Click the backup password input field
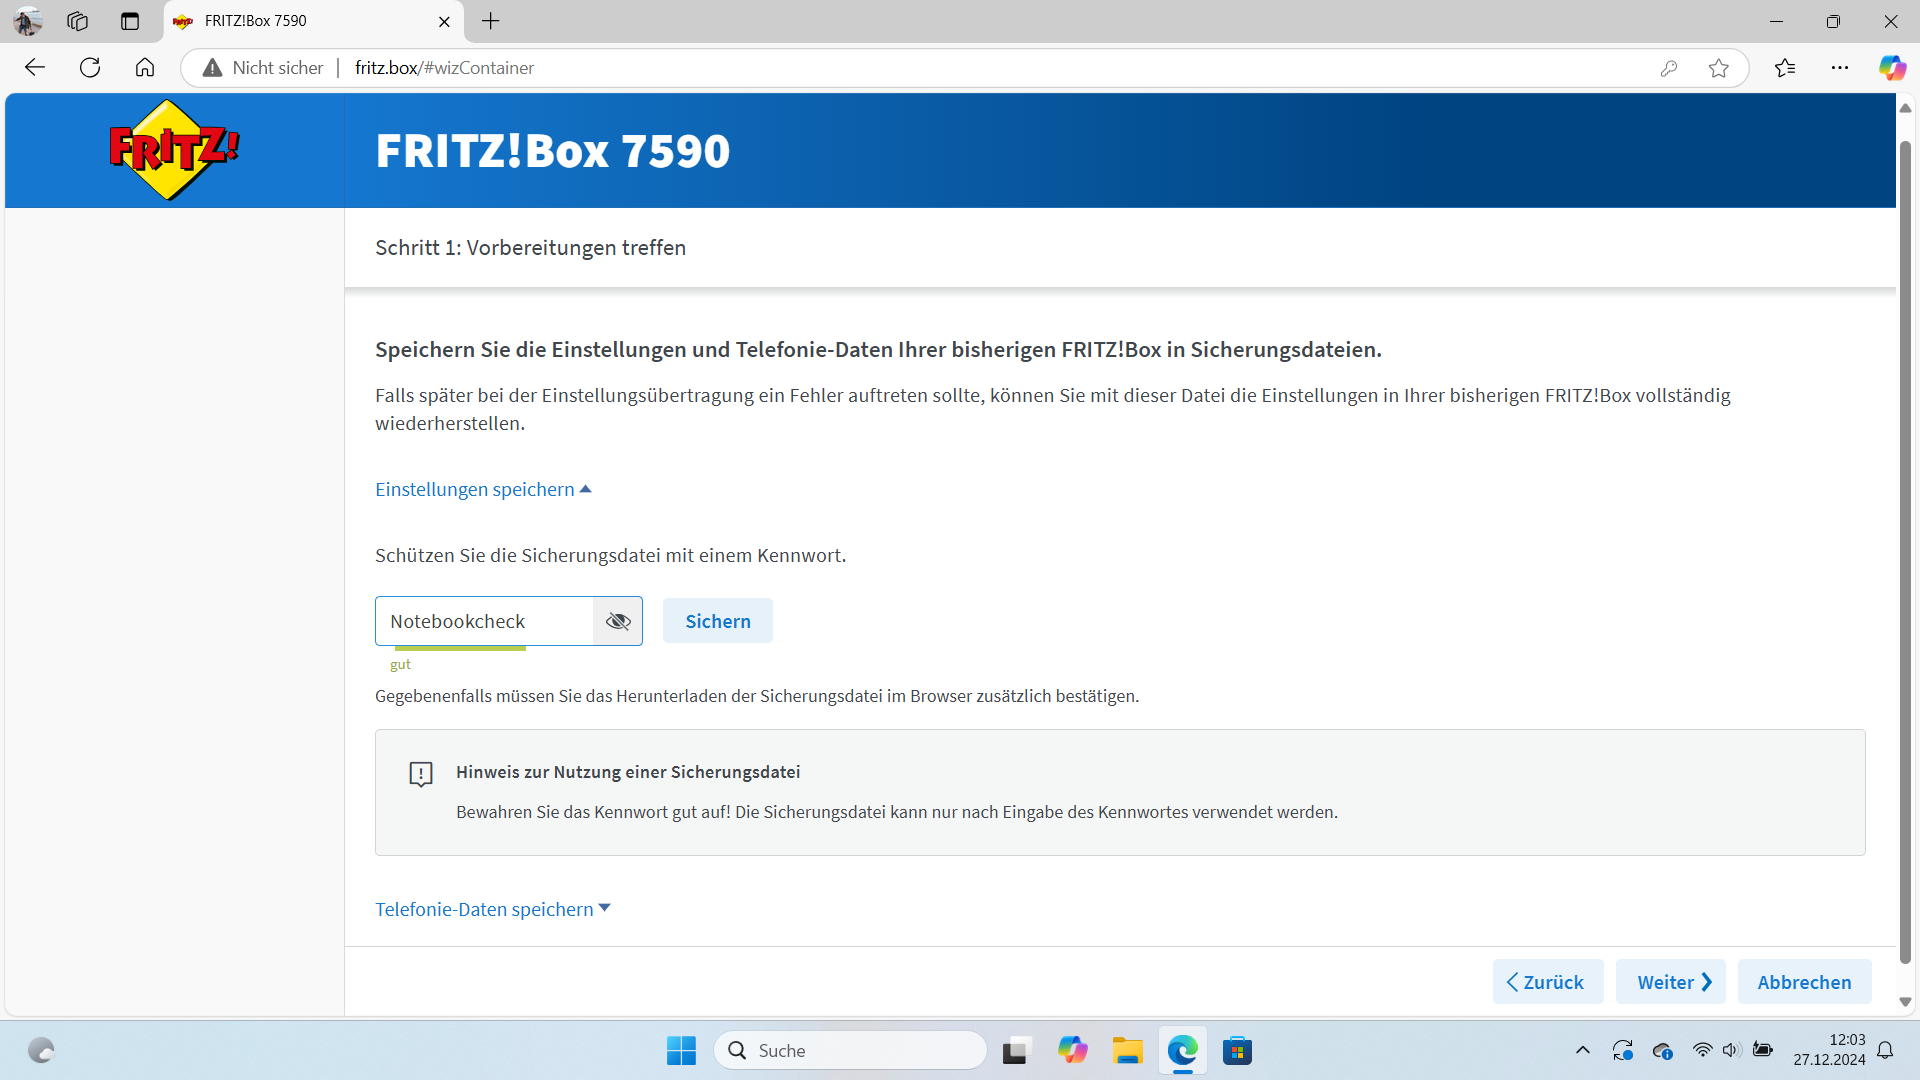The height and width of the screenshot is (1080, 1920). pos(484,621)
